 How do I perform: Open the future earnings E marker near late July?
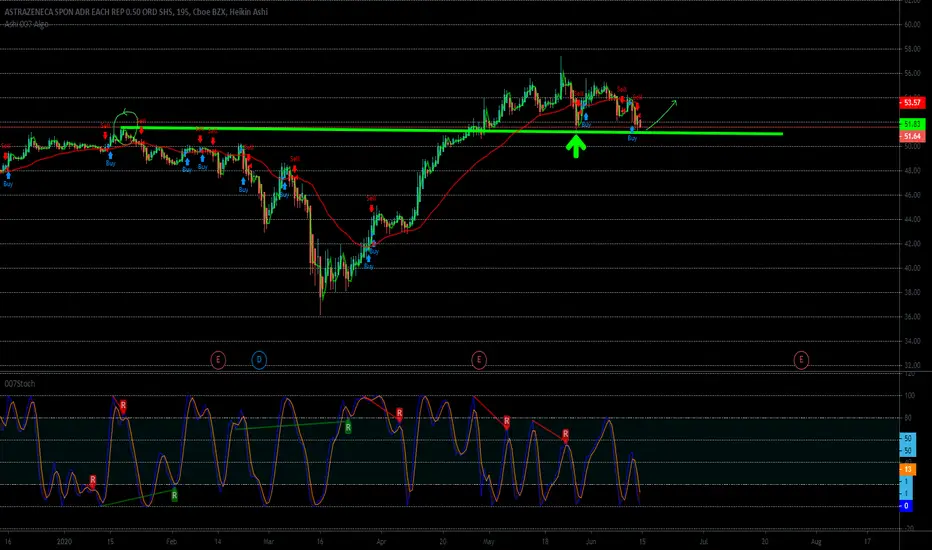[801, 360]
